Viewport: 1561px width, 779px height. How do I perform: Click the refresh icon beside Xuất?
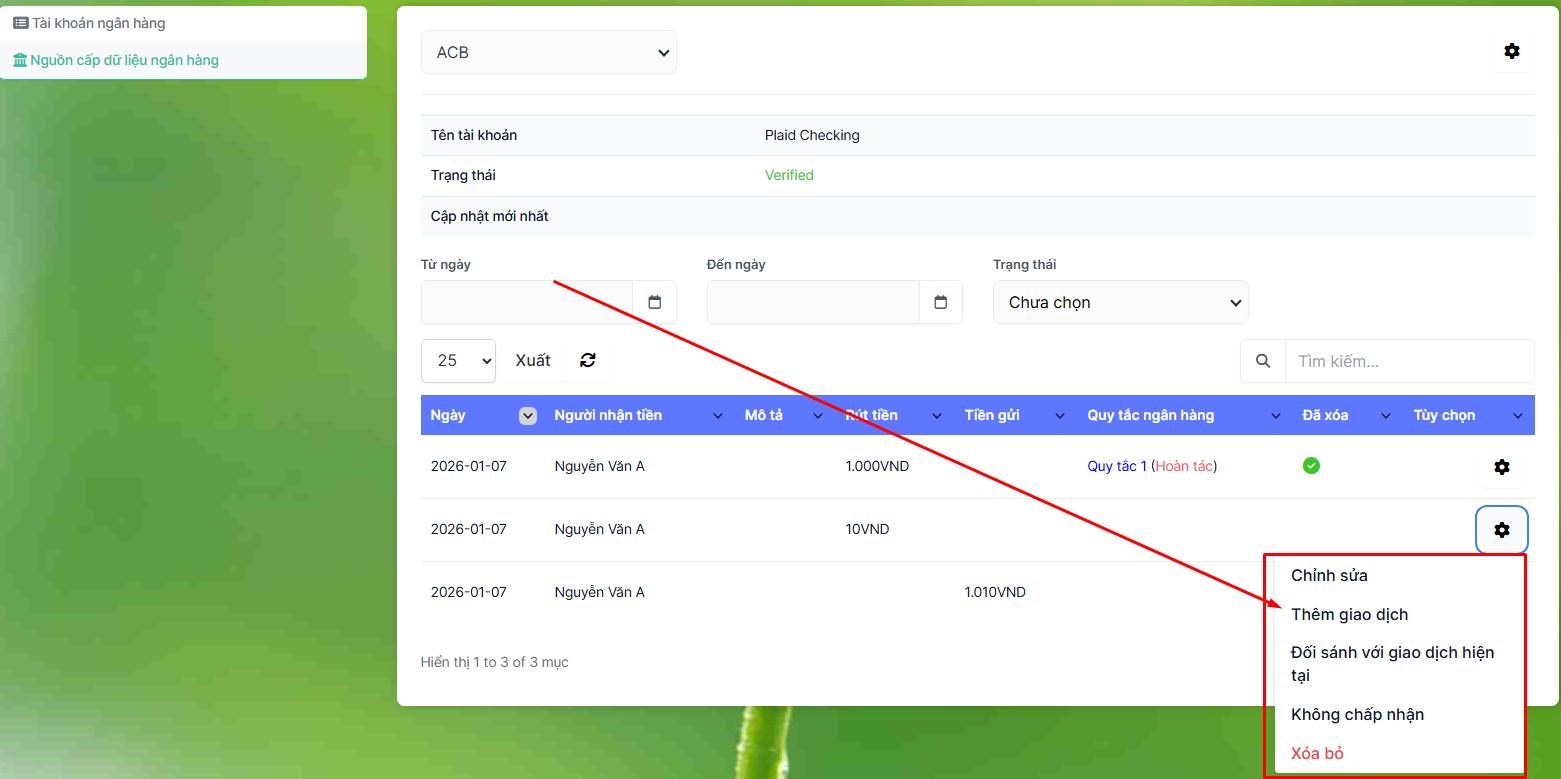pos(588,360)
